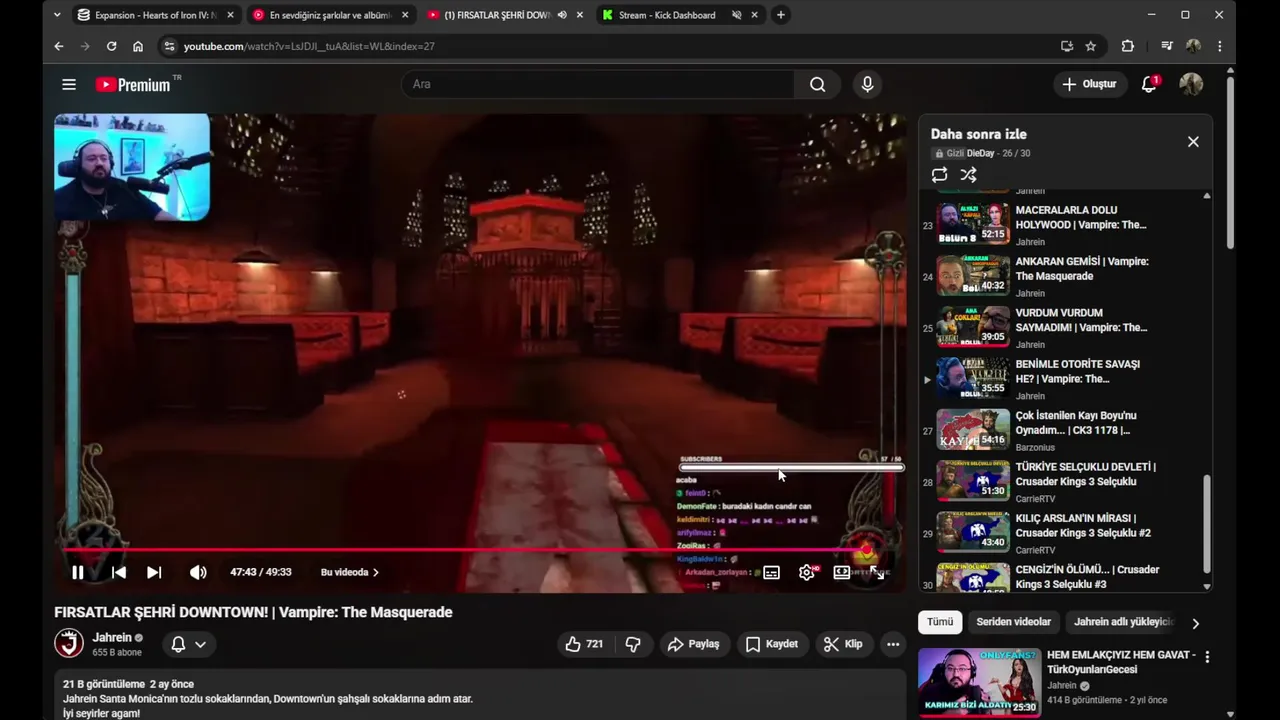Switch to 'En sevdiğiniz şarkılar' tab

(328, 15)
